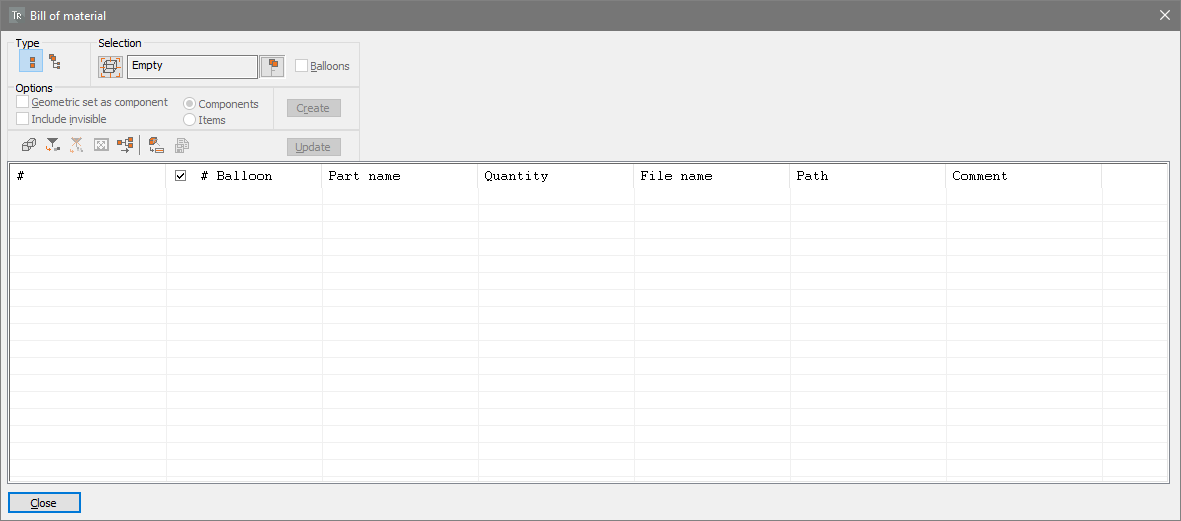
Task: Click the Empty selection field
Action: pyautogui.click(x=193, y=66)
